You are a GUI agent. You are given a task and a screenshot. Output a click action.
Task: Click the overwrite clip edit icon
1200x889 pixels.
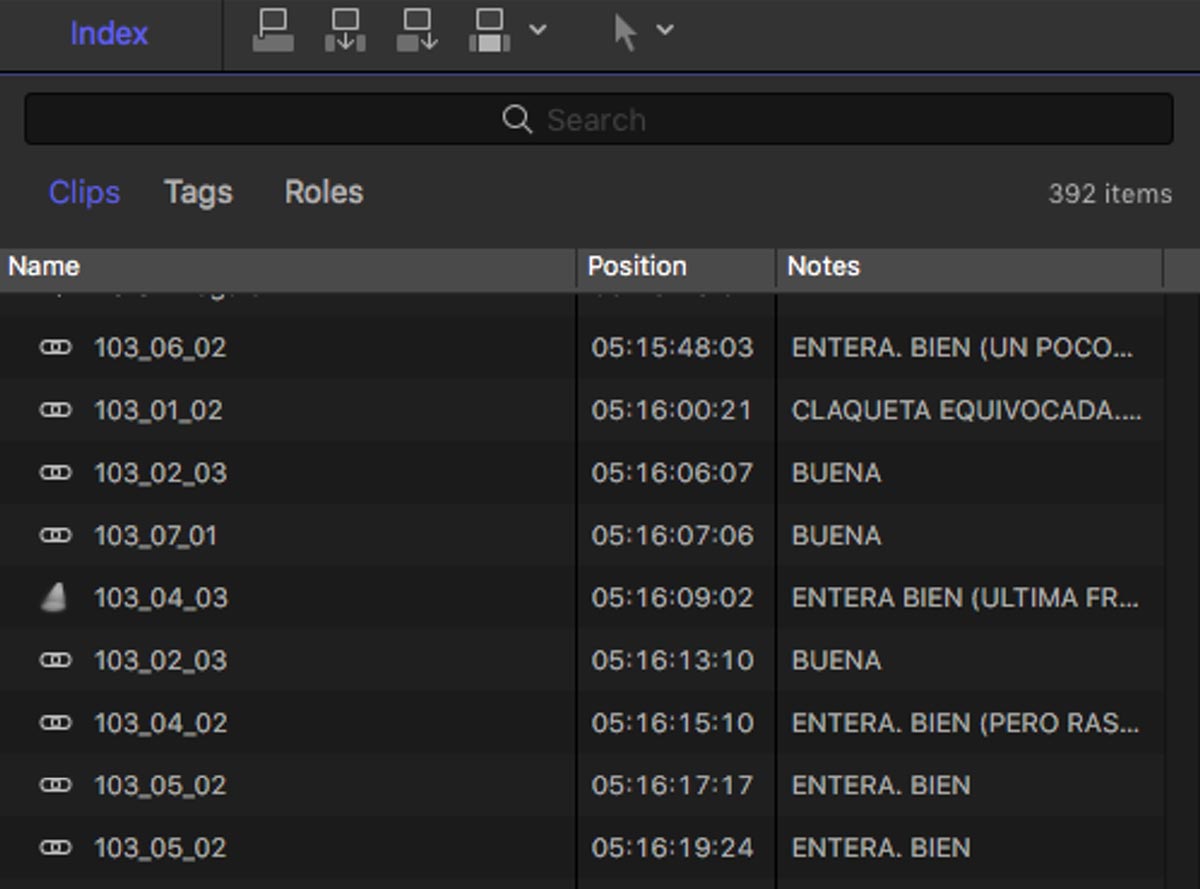coord(490,31)
